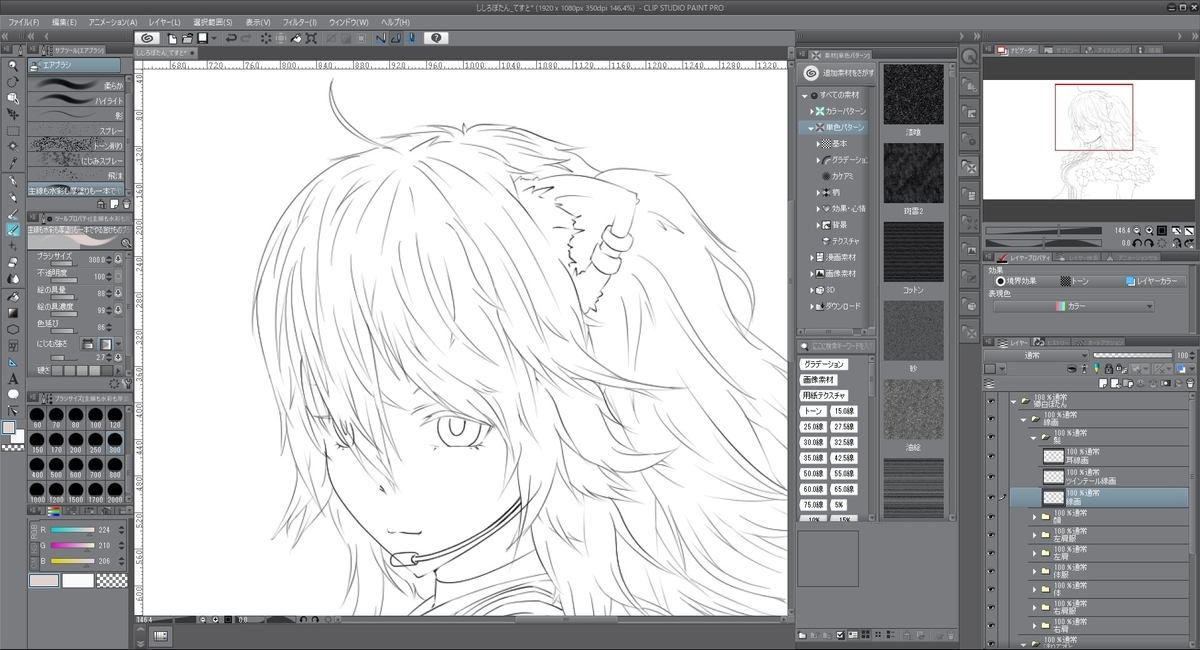1200x650 pixels.
Task: Select the Eyedropper tool
Action: (13, 163)
